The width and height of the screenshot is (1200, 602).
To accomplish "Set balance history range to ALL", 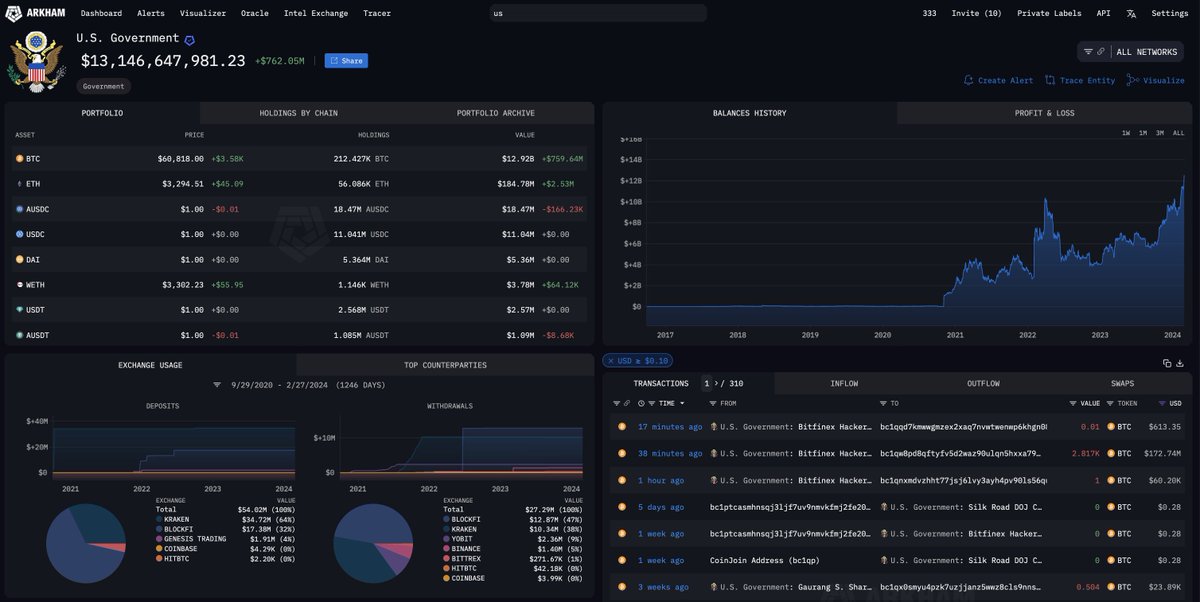I will click(1178, 133).
